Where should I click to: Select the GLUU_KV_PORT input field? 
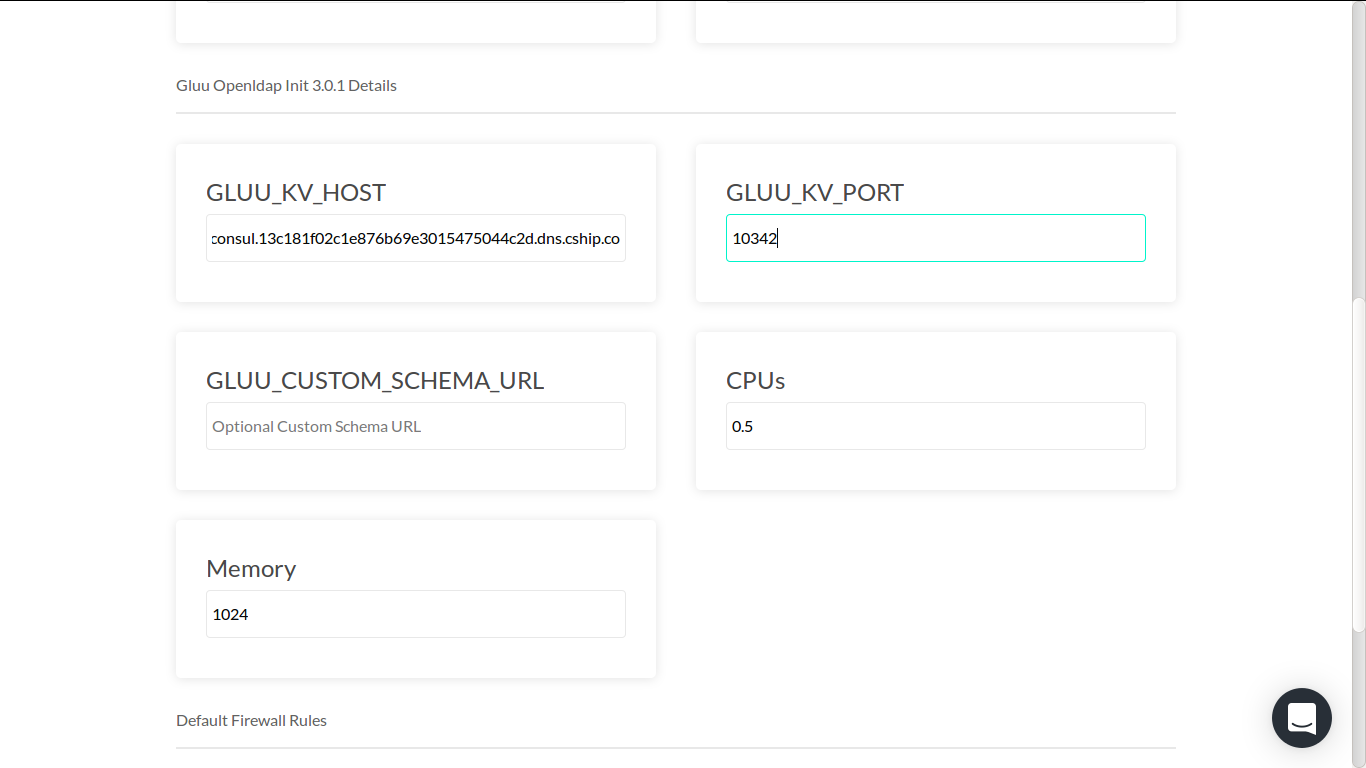coord(935,238)
